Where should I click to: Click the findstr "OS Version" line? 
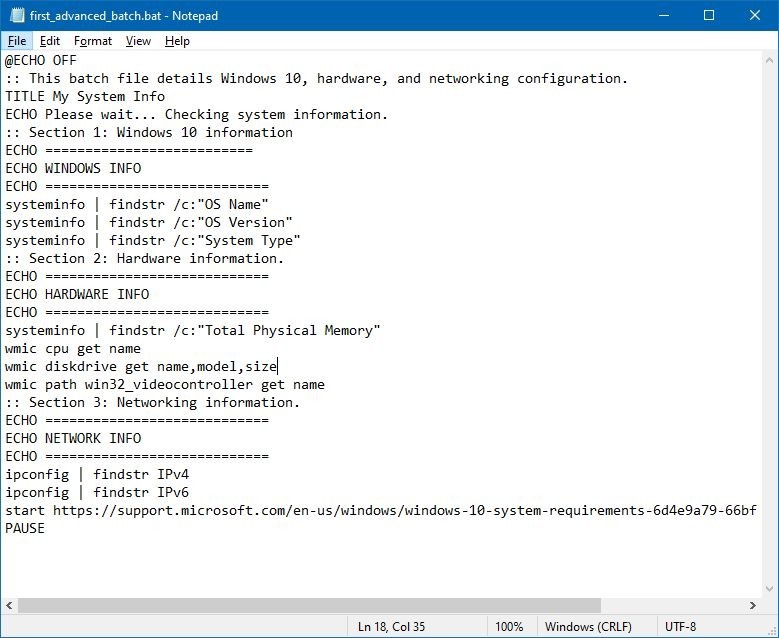click(x=149, y=223)
